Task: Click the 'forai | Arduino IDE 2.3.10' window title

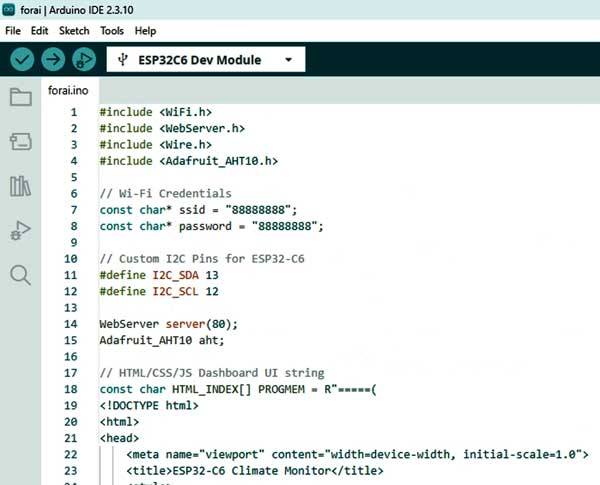Action: [x=77, y=10]
